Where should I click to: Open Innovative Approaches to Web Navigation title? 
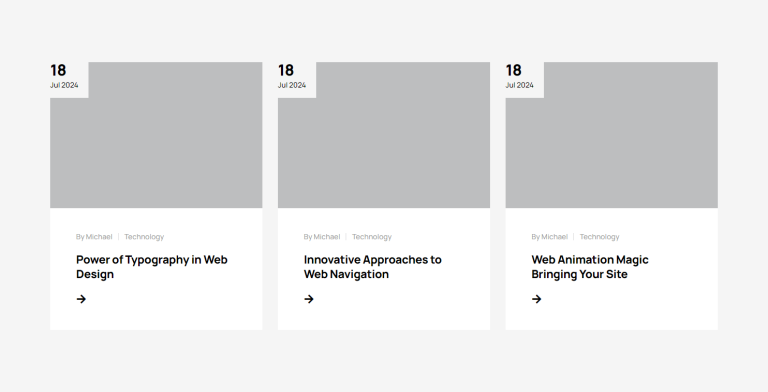[373, 267]
